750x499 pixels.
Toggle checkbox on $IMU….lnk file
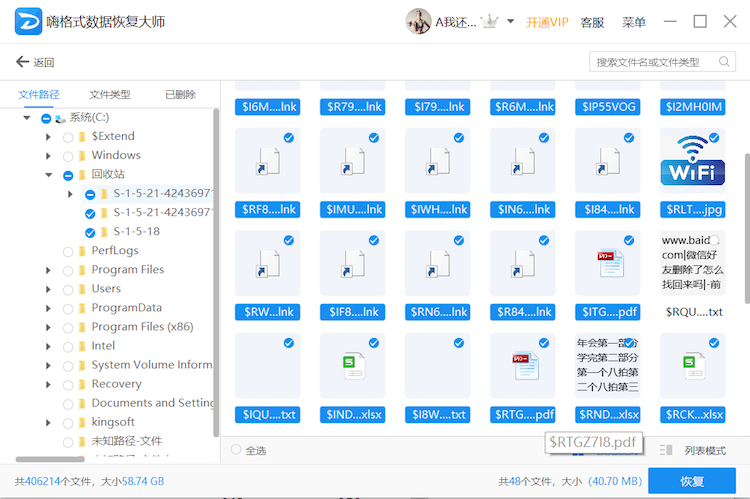click(x=374, y=138)
